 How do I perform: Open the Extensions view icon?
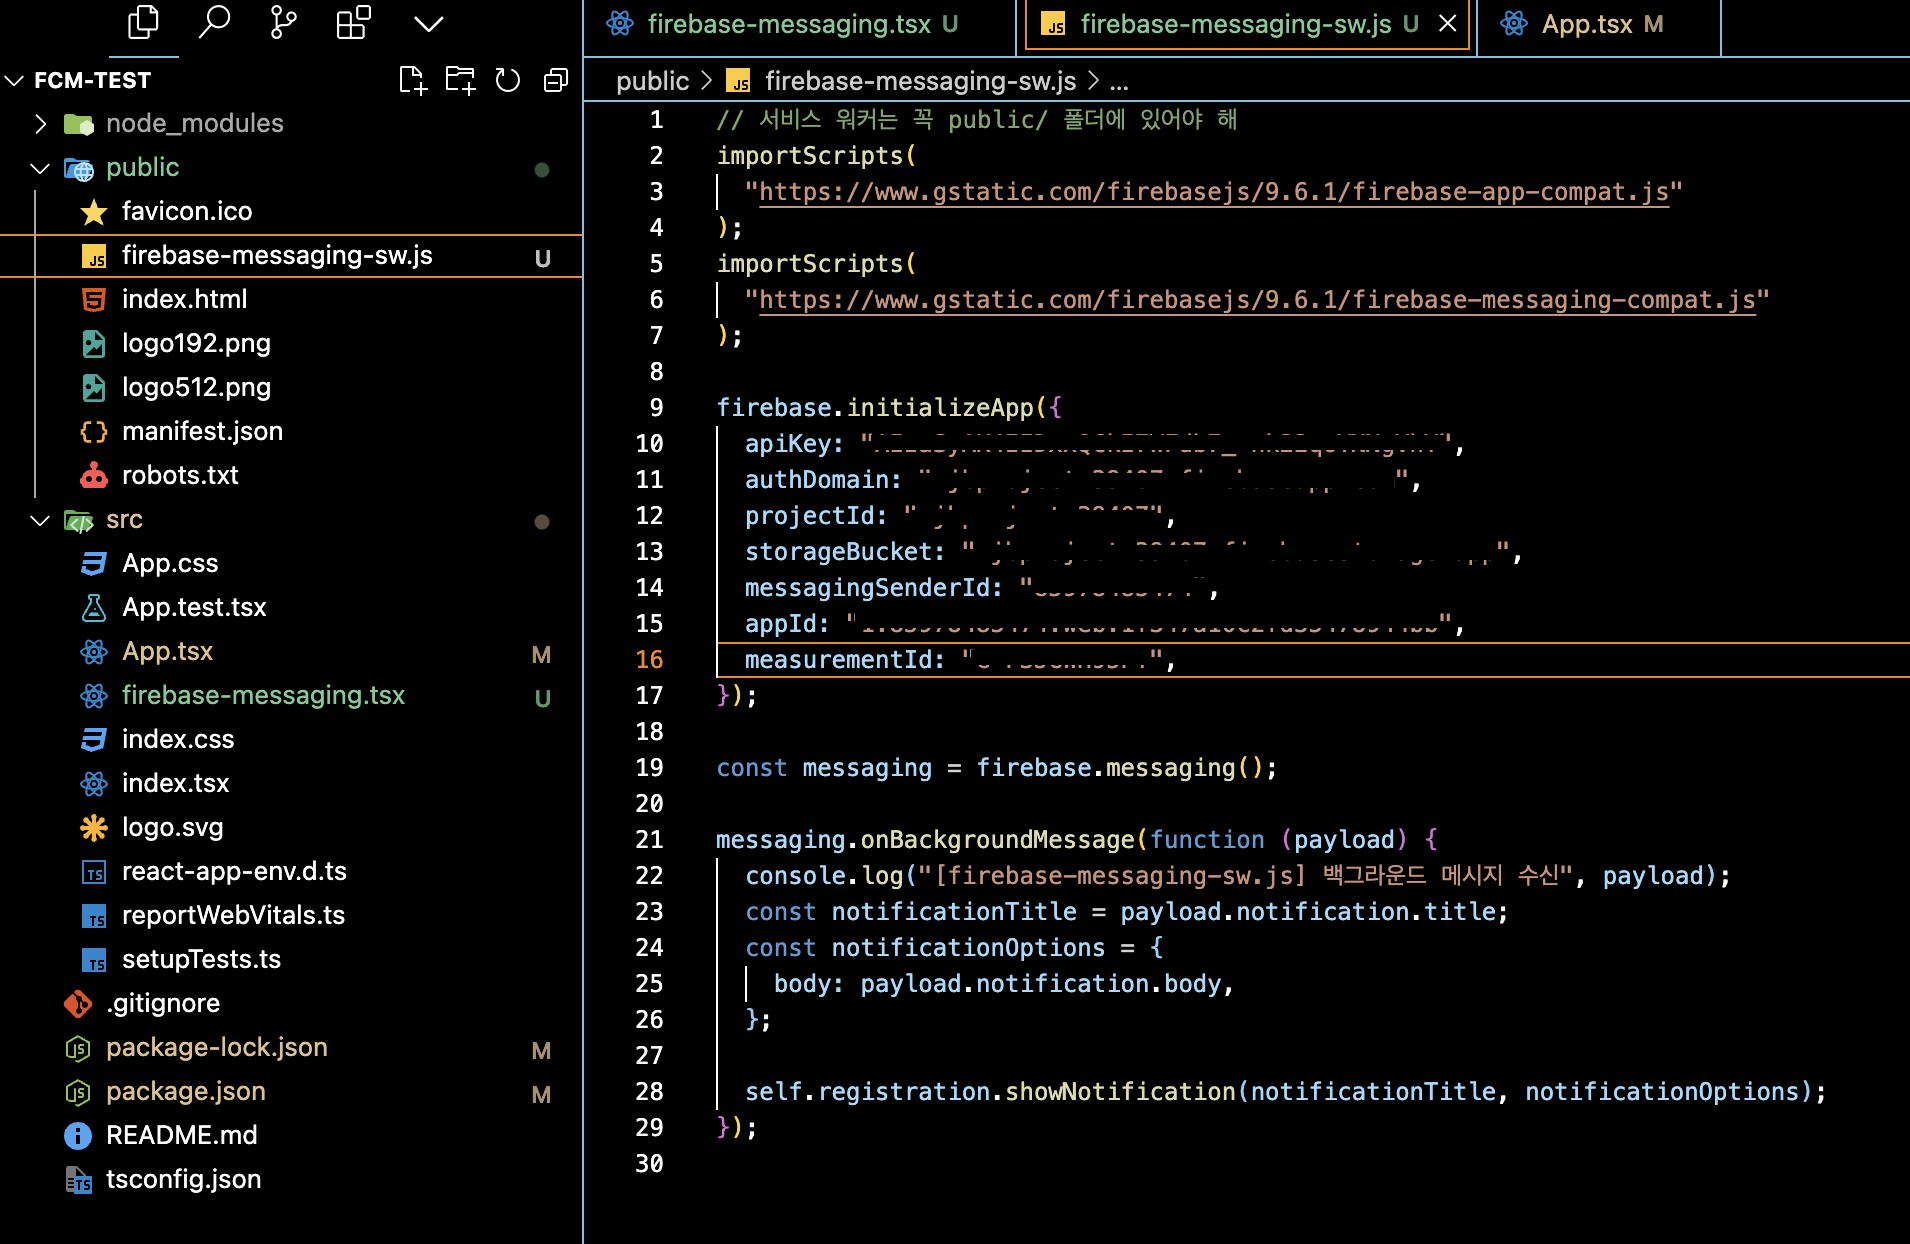pos(354,22)
